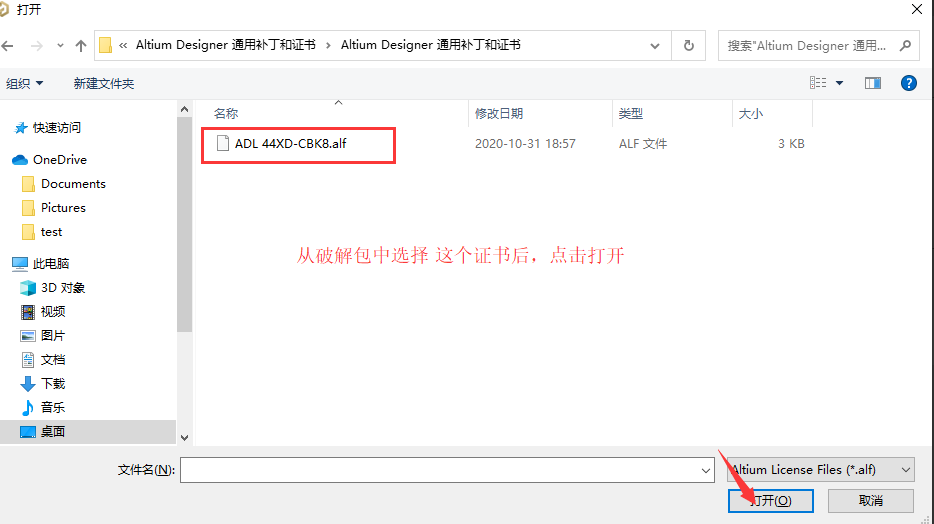
Task: Click the 取消 button
Action: pos(871,501)
